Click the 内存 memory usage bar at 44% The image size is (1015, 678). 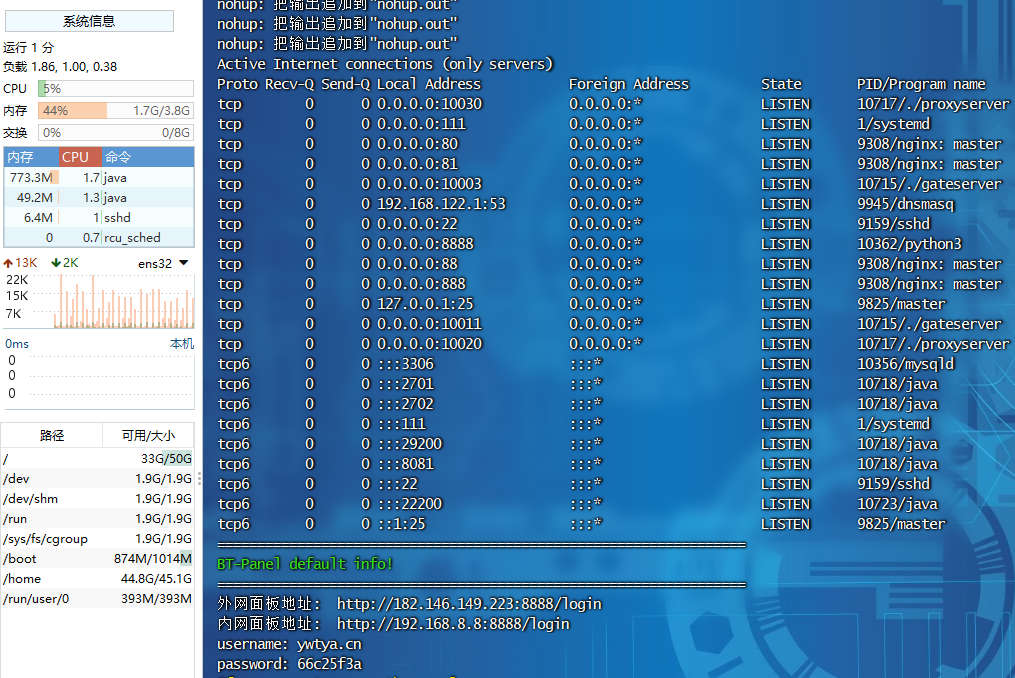[x=116, y=111]
